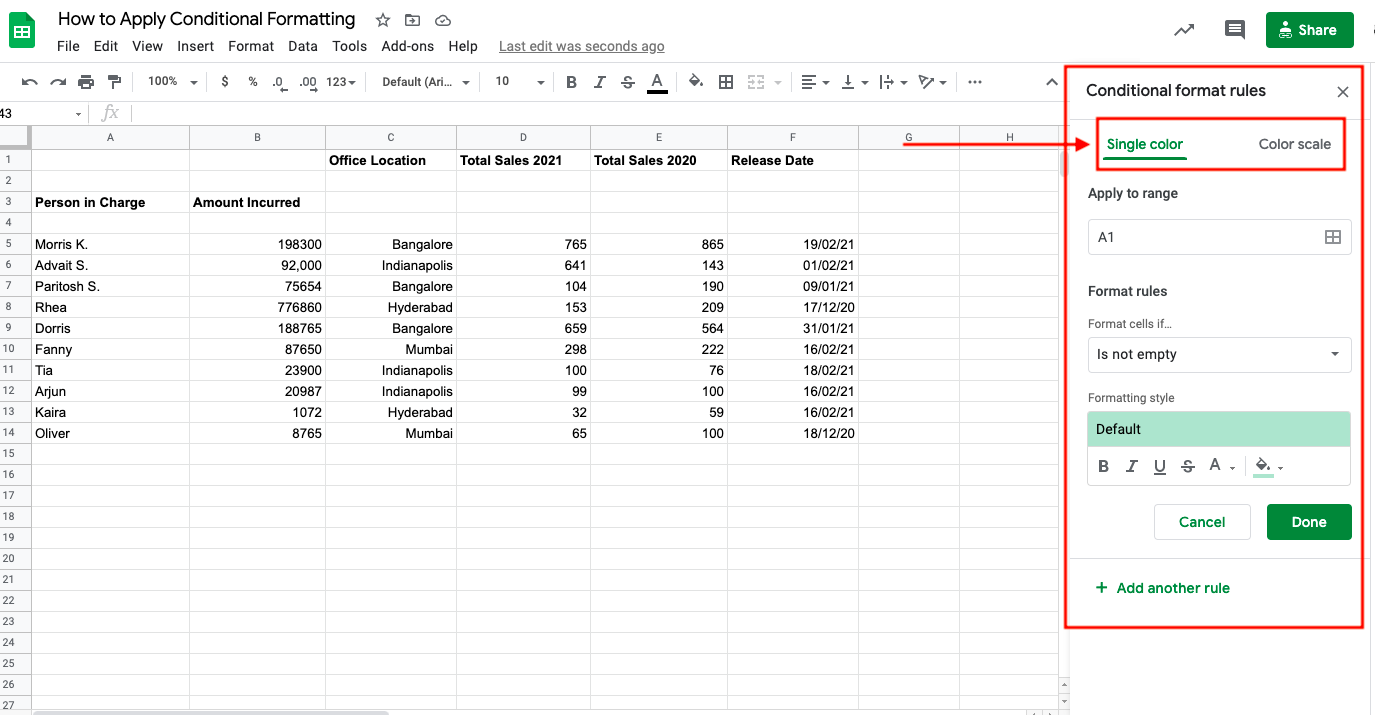Viewport: 1375px width, 715px height.
Task: Click the green Share button
Action: pos(1309,30)
